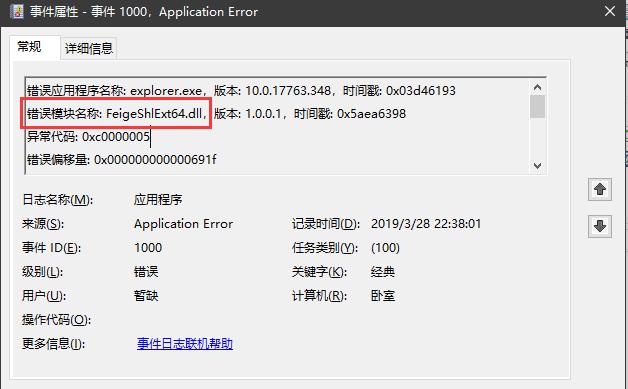Go to next event with down arrow button
This screenshot has height=389, width=628.
600,226
